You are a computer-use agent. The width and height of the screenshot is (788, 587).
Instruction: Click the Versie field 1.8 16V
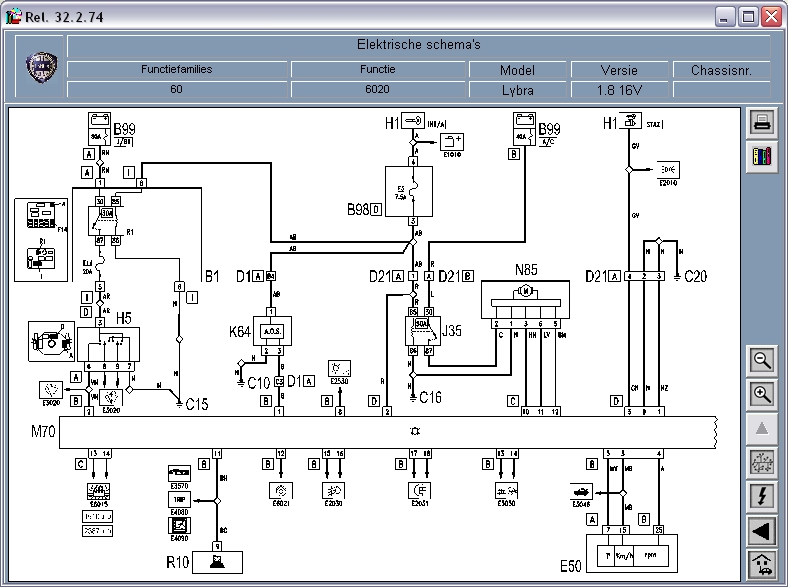tap(619, 90)
